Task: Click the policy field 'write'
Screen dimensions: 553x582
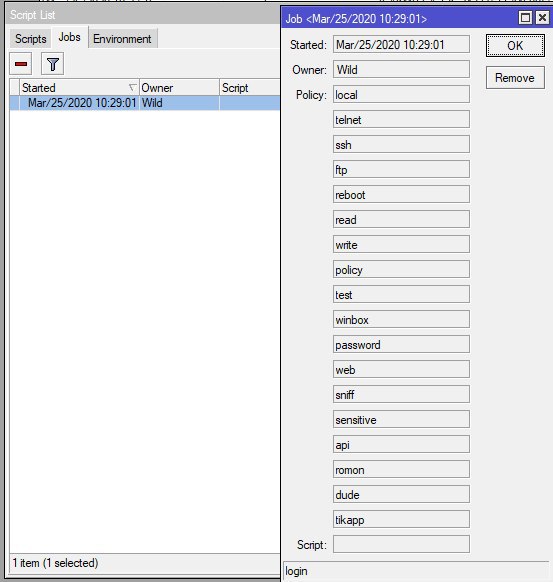Action: coord(401,245)
